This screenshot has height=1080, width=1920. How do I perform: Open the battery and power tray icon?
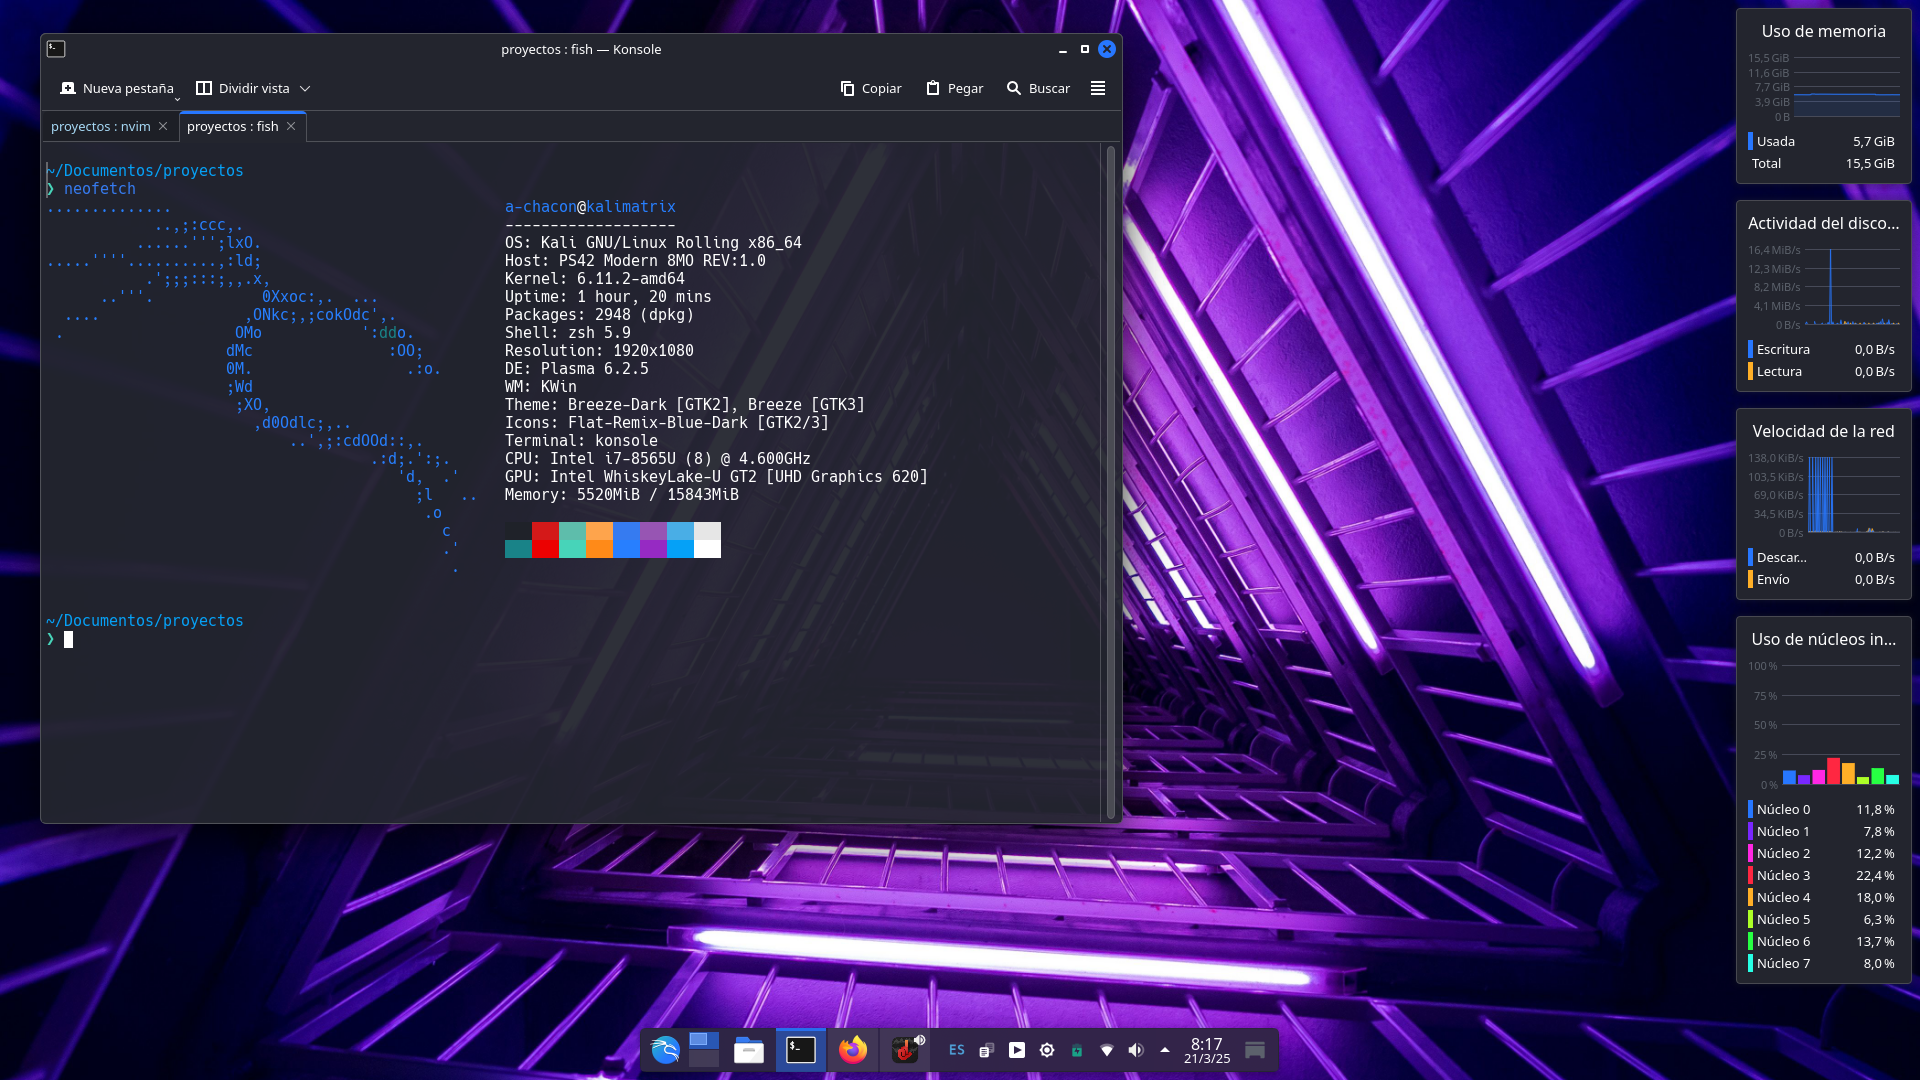(1077, 1050)
